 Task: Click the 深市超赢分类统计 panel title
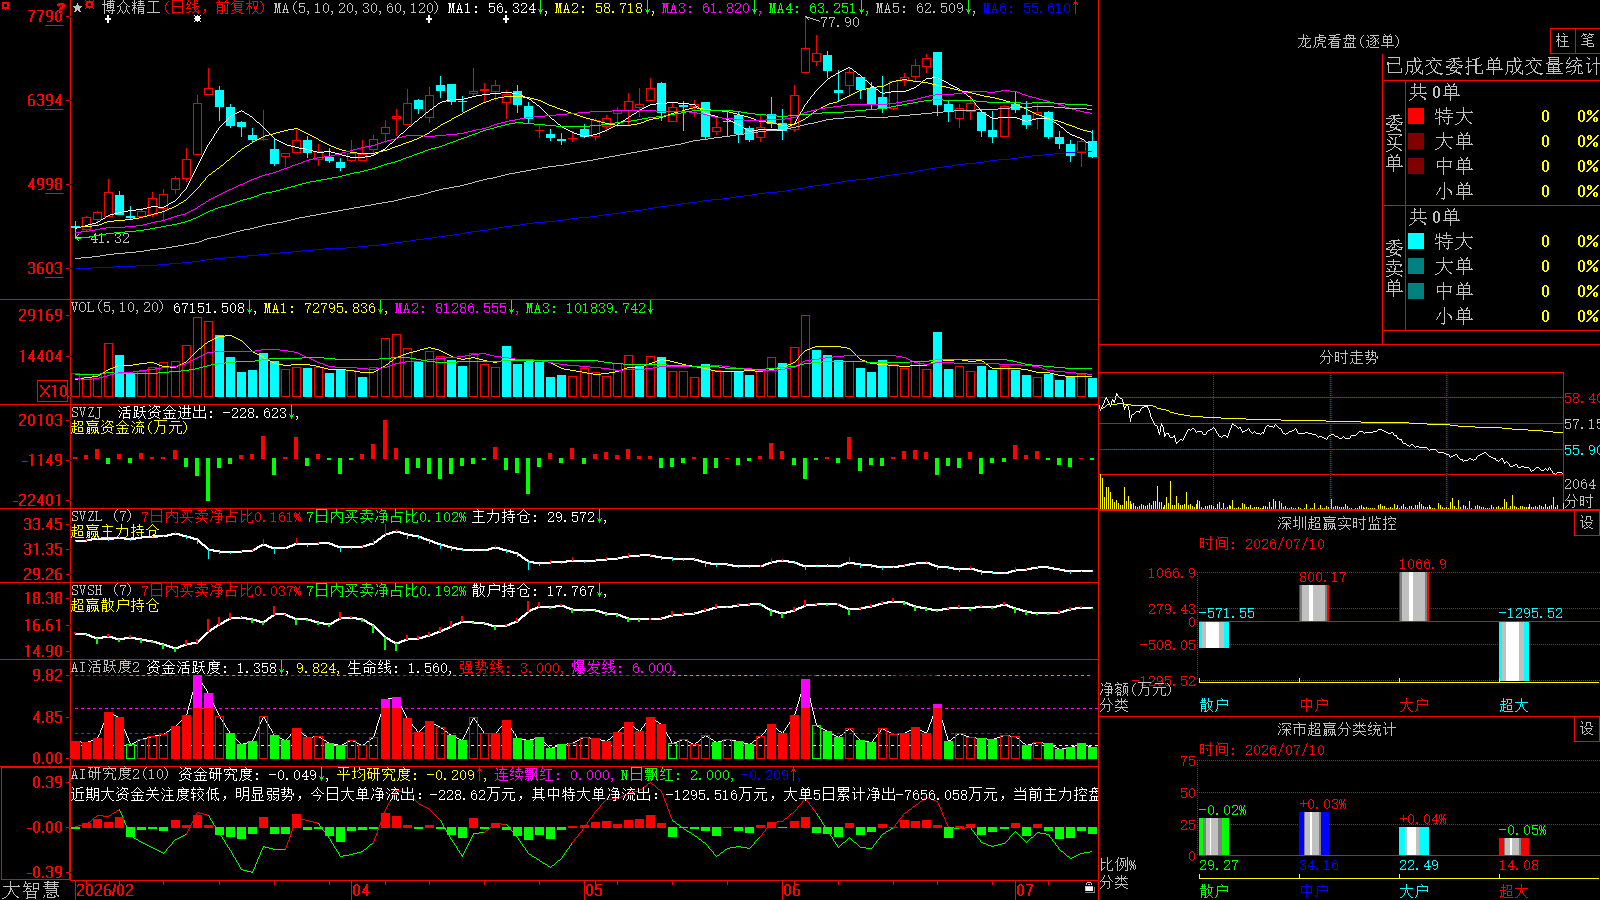pyautogui.click(x=1337, y=729)
